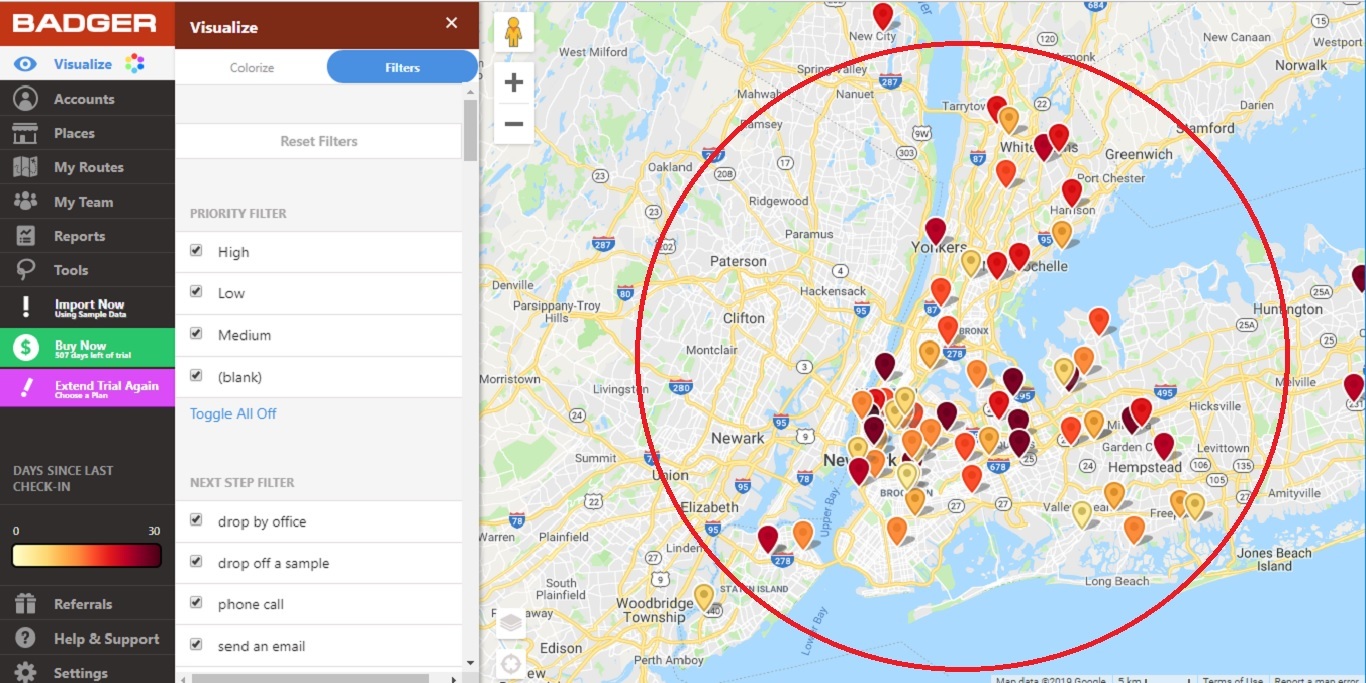The width and height of the screenshot is (1366, 683).
Task: Open the map layers selector
Action: (x=511, y=621)
